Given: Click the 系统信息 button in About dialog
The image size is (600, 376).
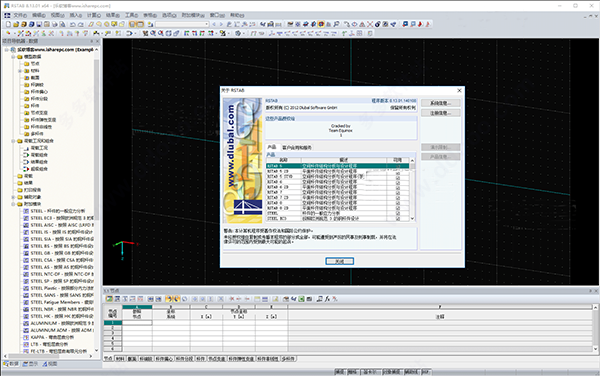Looking at the screenshot, I should [440, 103].
